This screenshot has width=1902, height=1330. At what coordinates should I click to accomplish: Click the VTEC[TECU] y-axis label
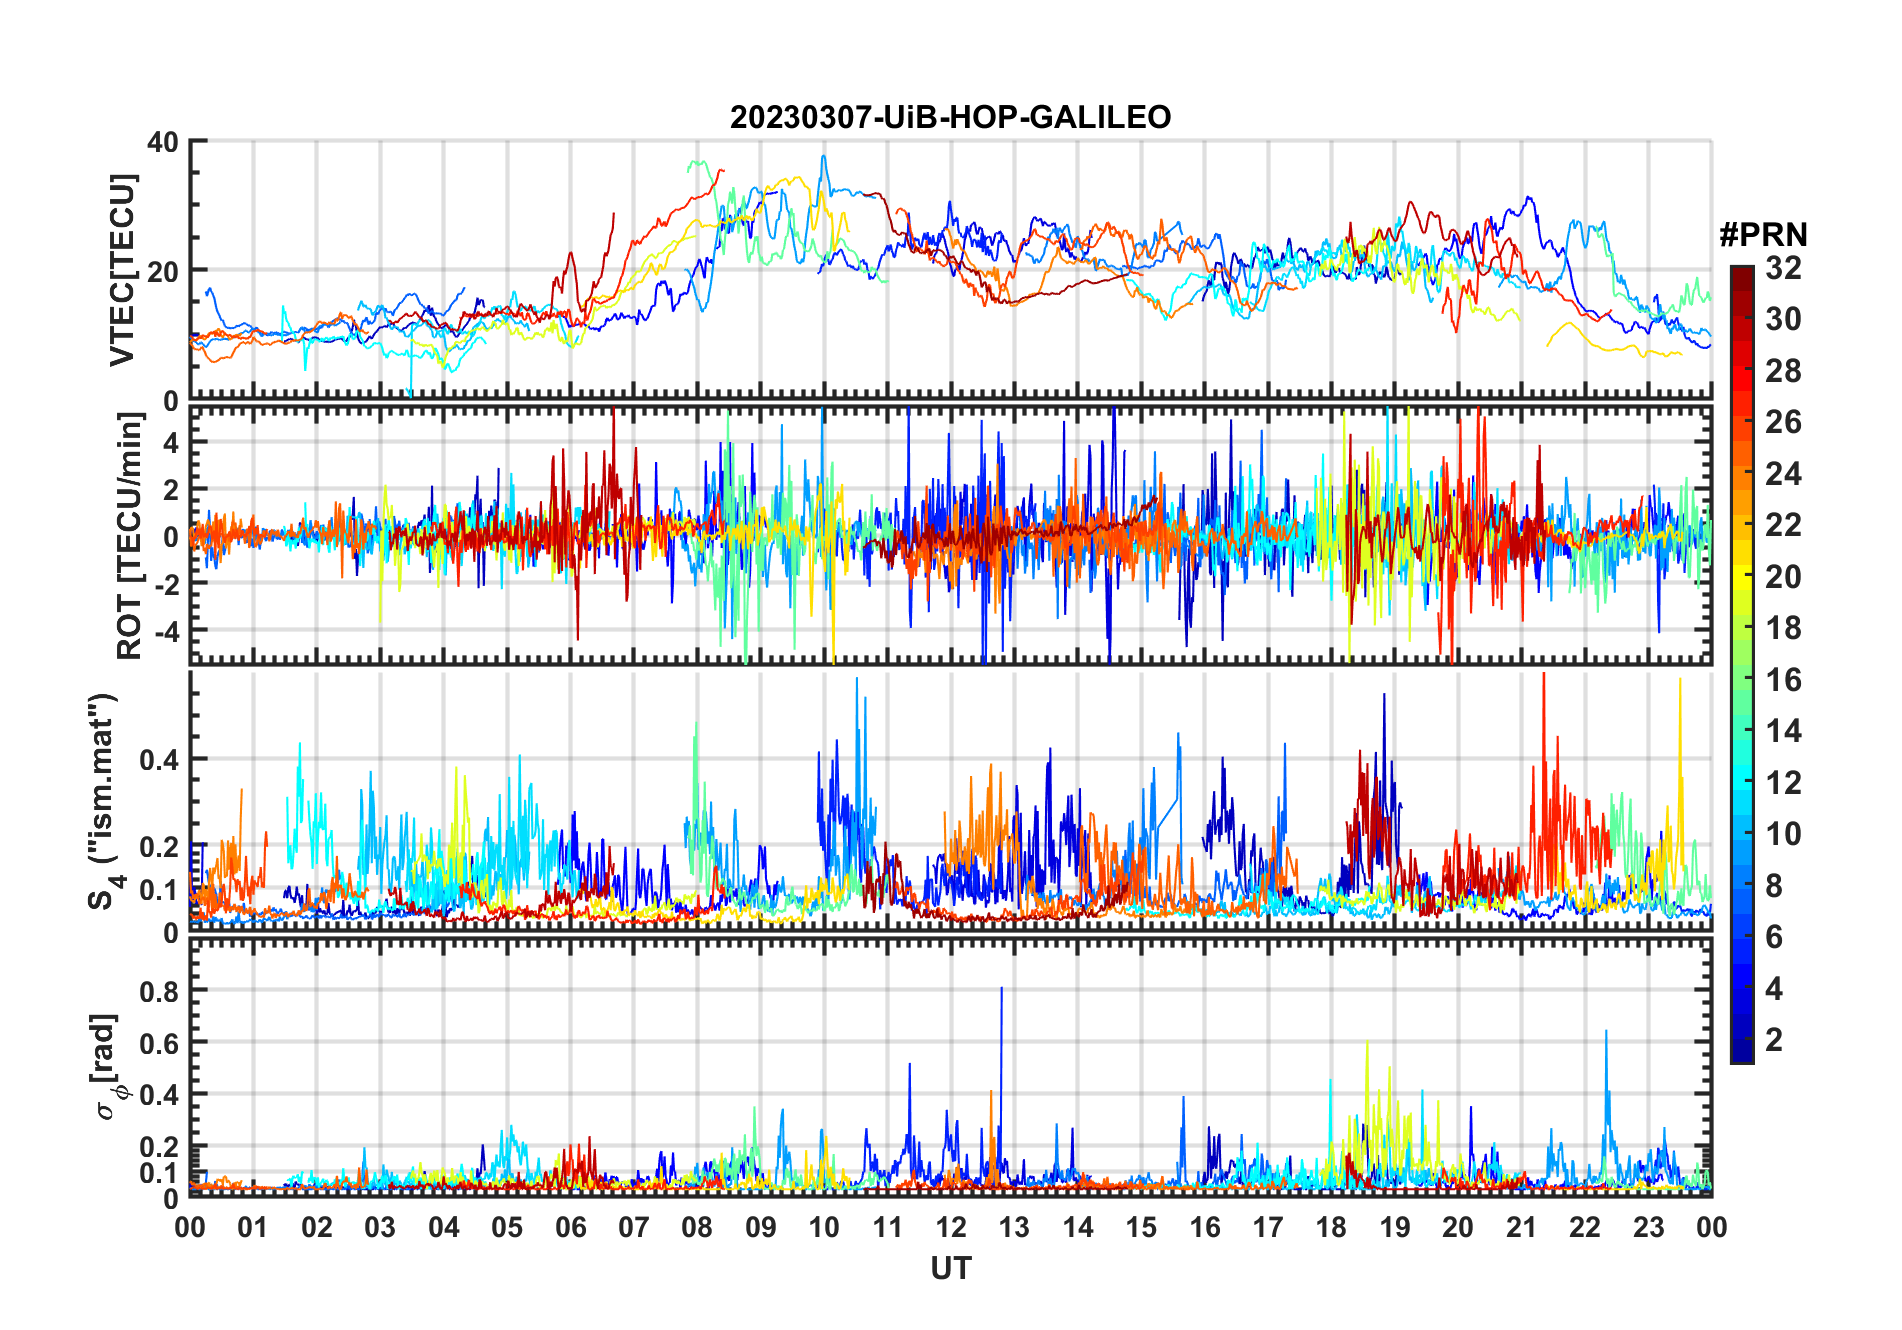click(x=121, y=270)
